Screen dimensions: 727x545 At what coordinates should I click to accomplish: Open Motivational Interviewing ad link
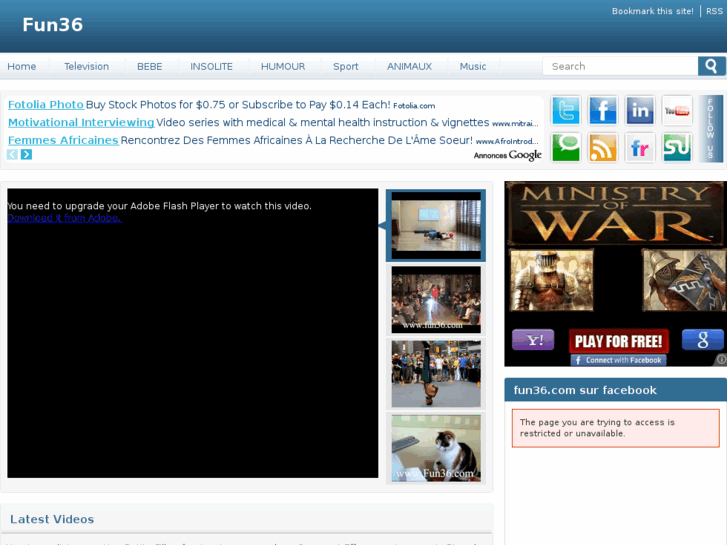(x=81, y=122)
